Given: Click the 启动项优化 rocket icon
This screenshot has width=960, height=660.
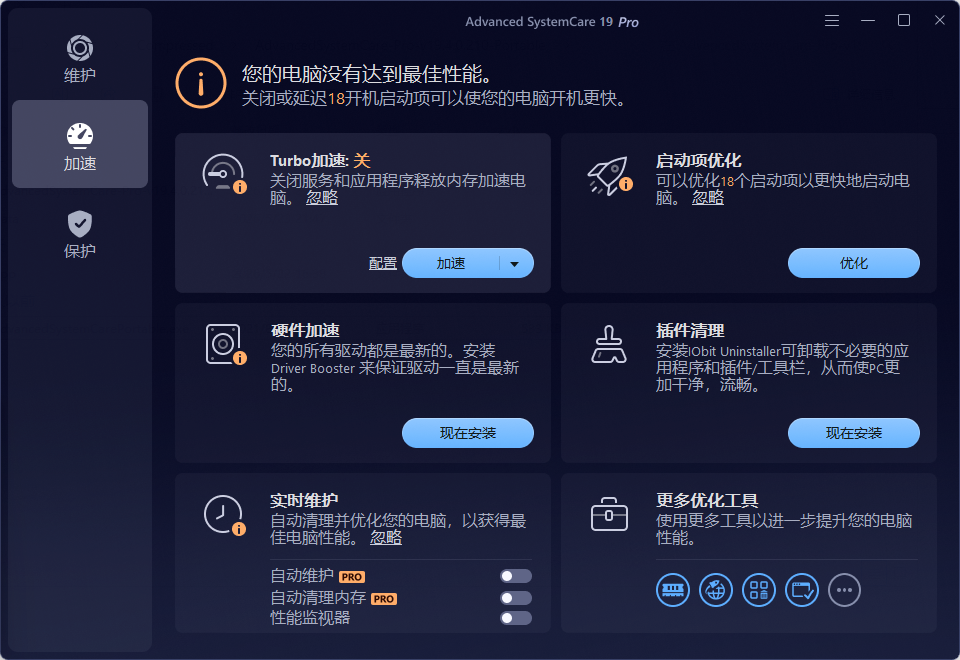Looking at the screenshot, I should click(x=610, y=175).
